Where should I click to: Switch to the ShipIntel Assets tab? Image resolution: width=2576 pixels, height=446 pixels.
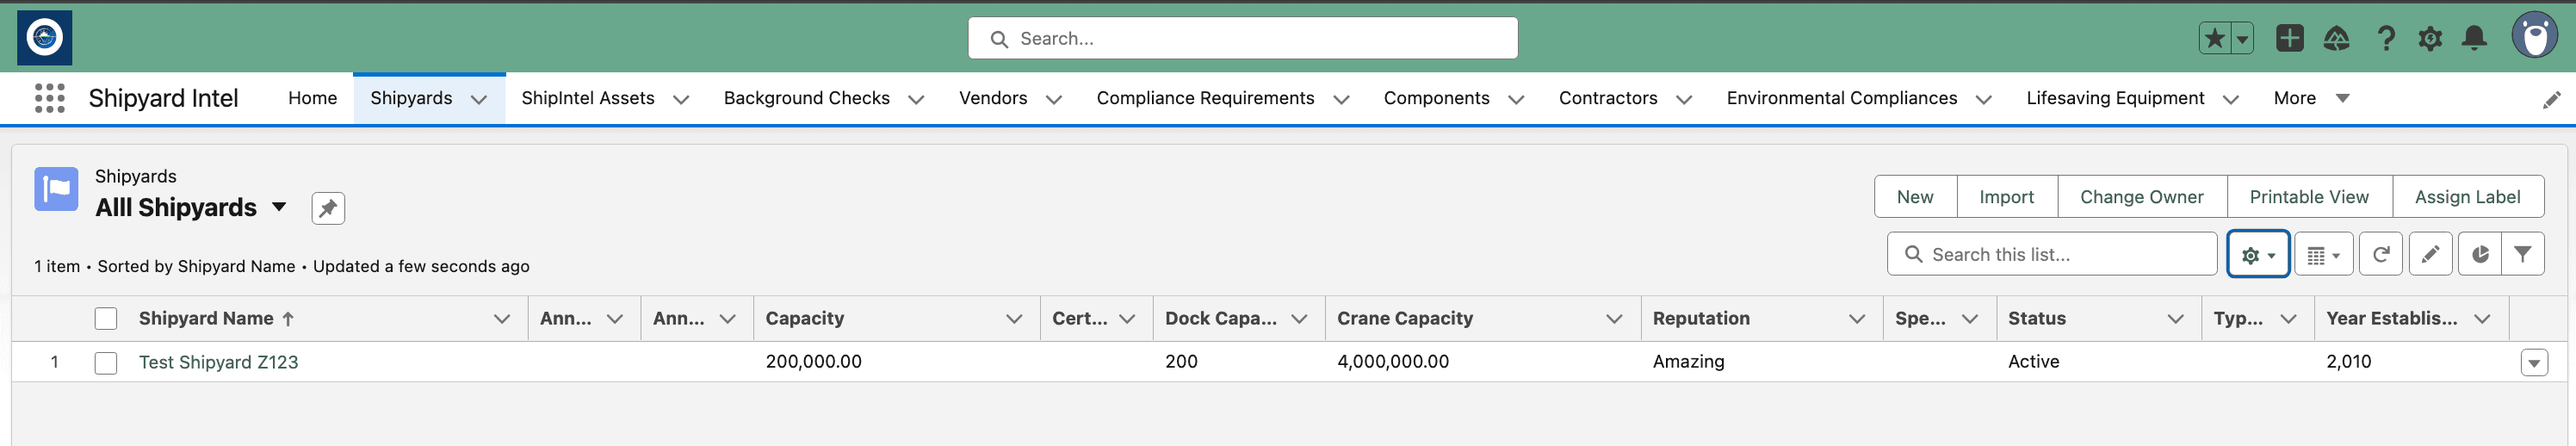point(588,98)
